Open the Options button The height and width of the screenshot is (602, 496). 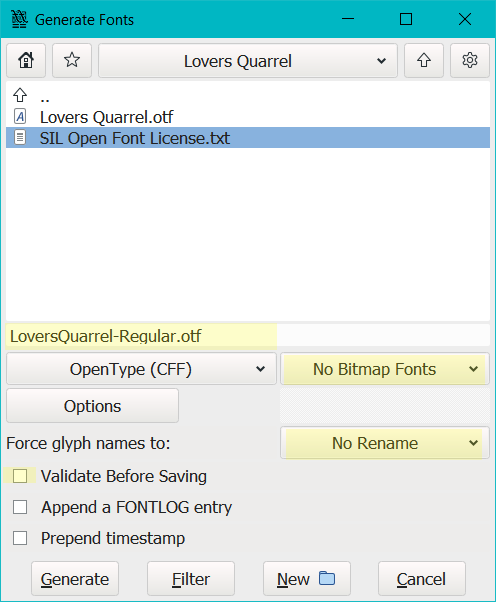pyautogui.click(x=93, y=406)
